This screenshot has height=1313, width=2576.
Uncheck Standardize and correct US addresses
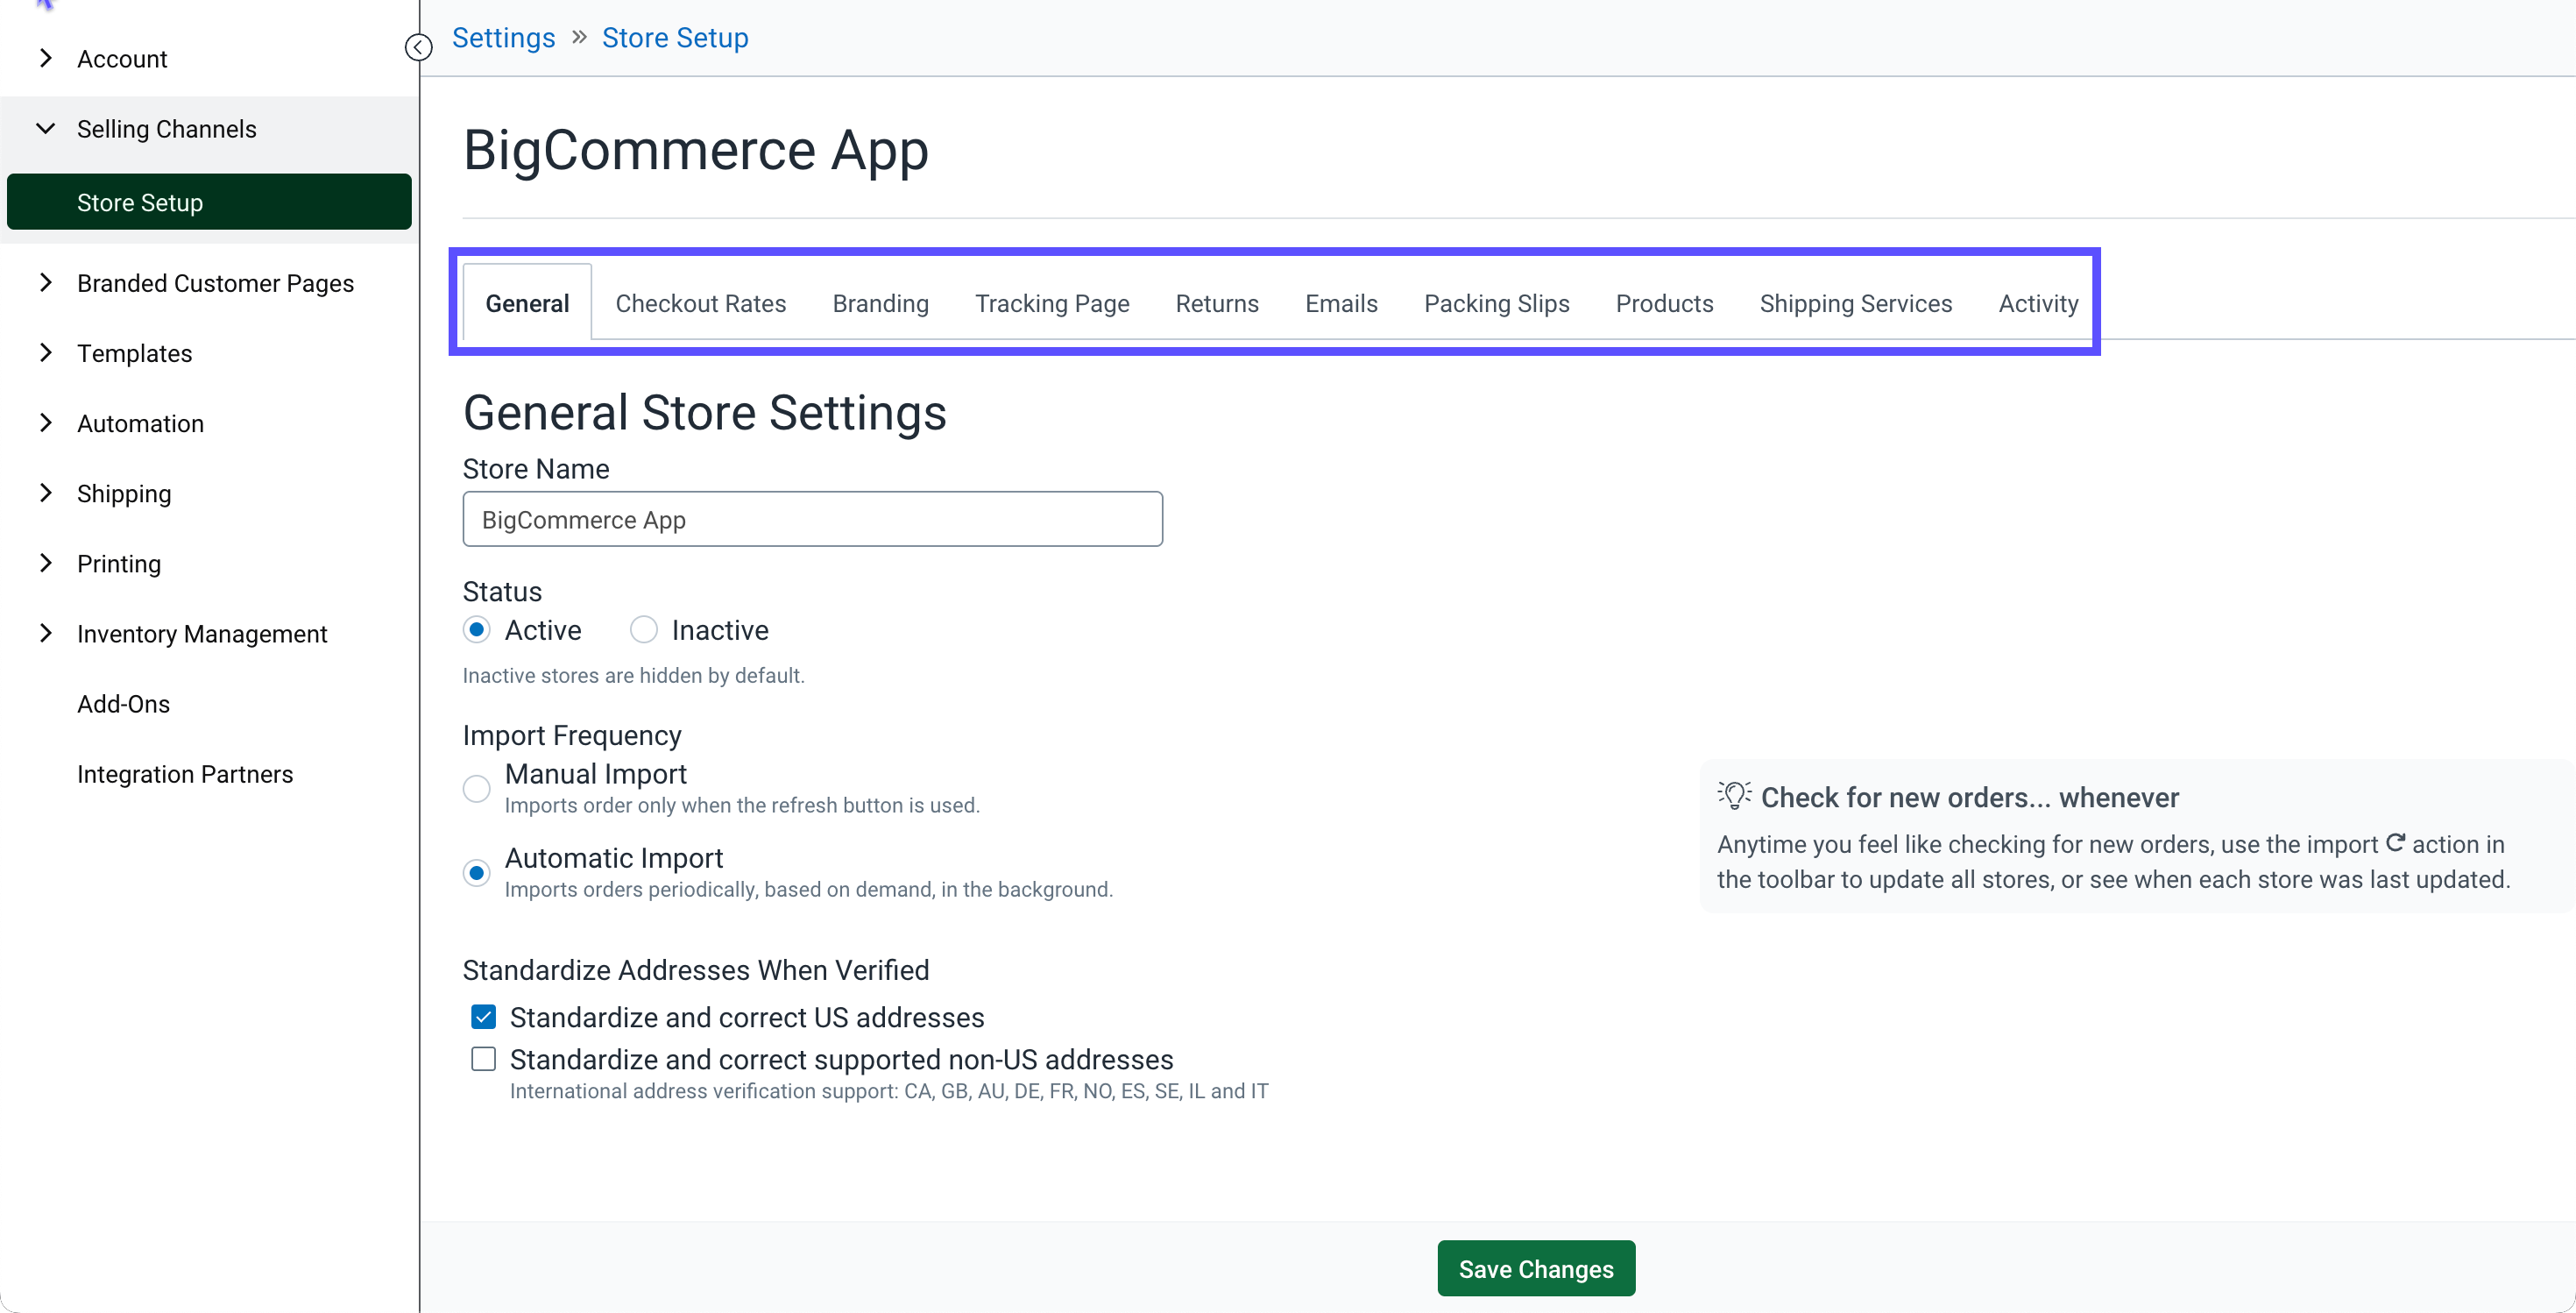pyautogui.click(x=483, y=1017)
